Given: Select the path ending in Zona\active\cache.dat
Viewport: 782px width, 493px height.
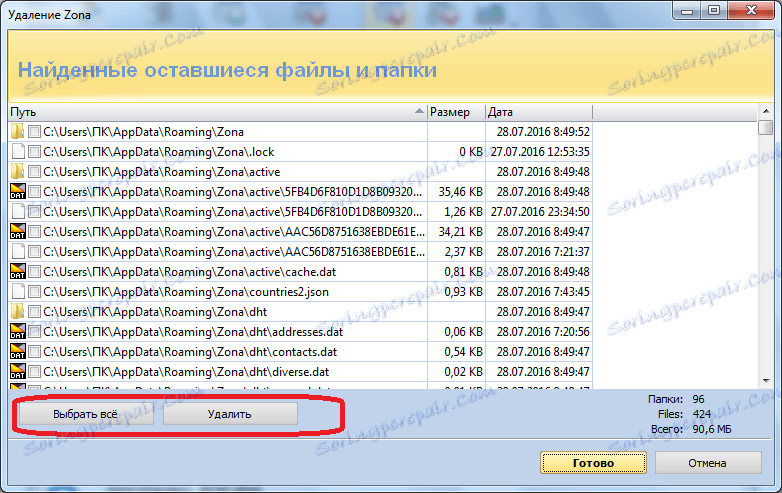Looking at the screenshot, I should pyautogui.click(x=190, y=272).
